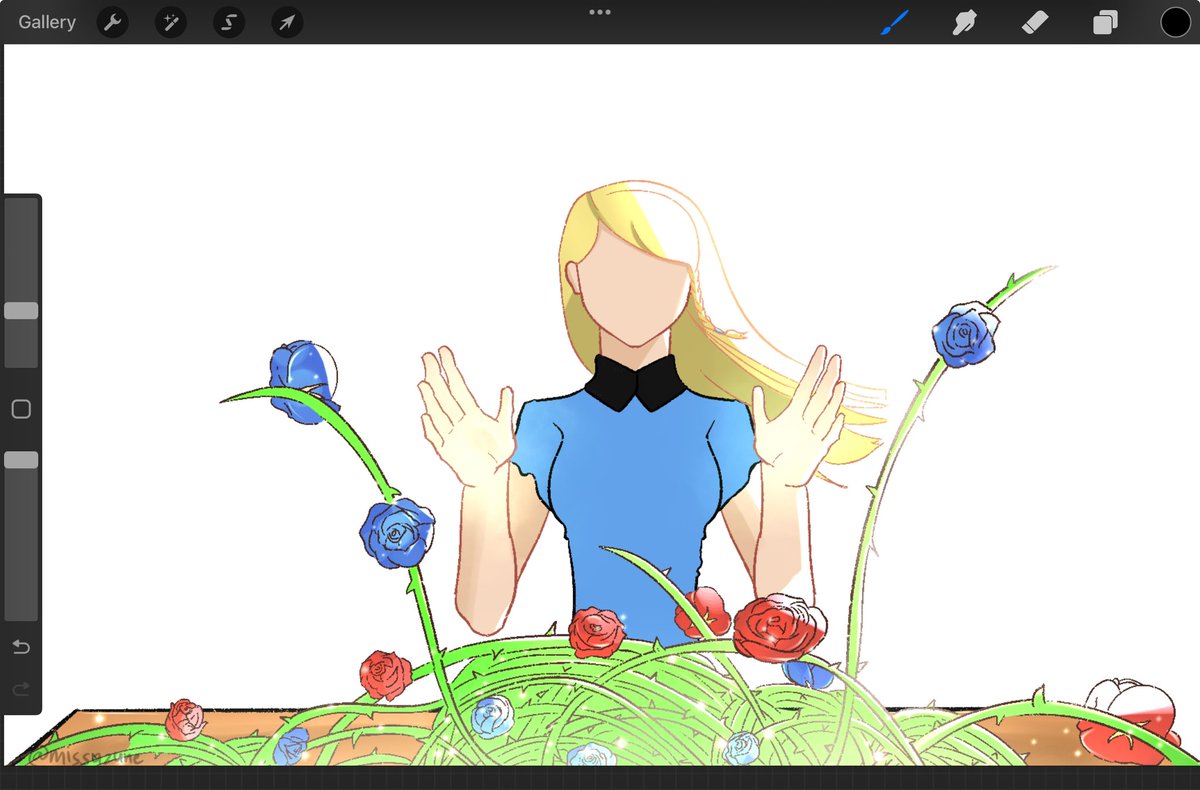Click the brush opacity slider handle
This screenshot has width=1200, height=790.
tap(21, 460)
